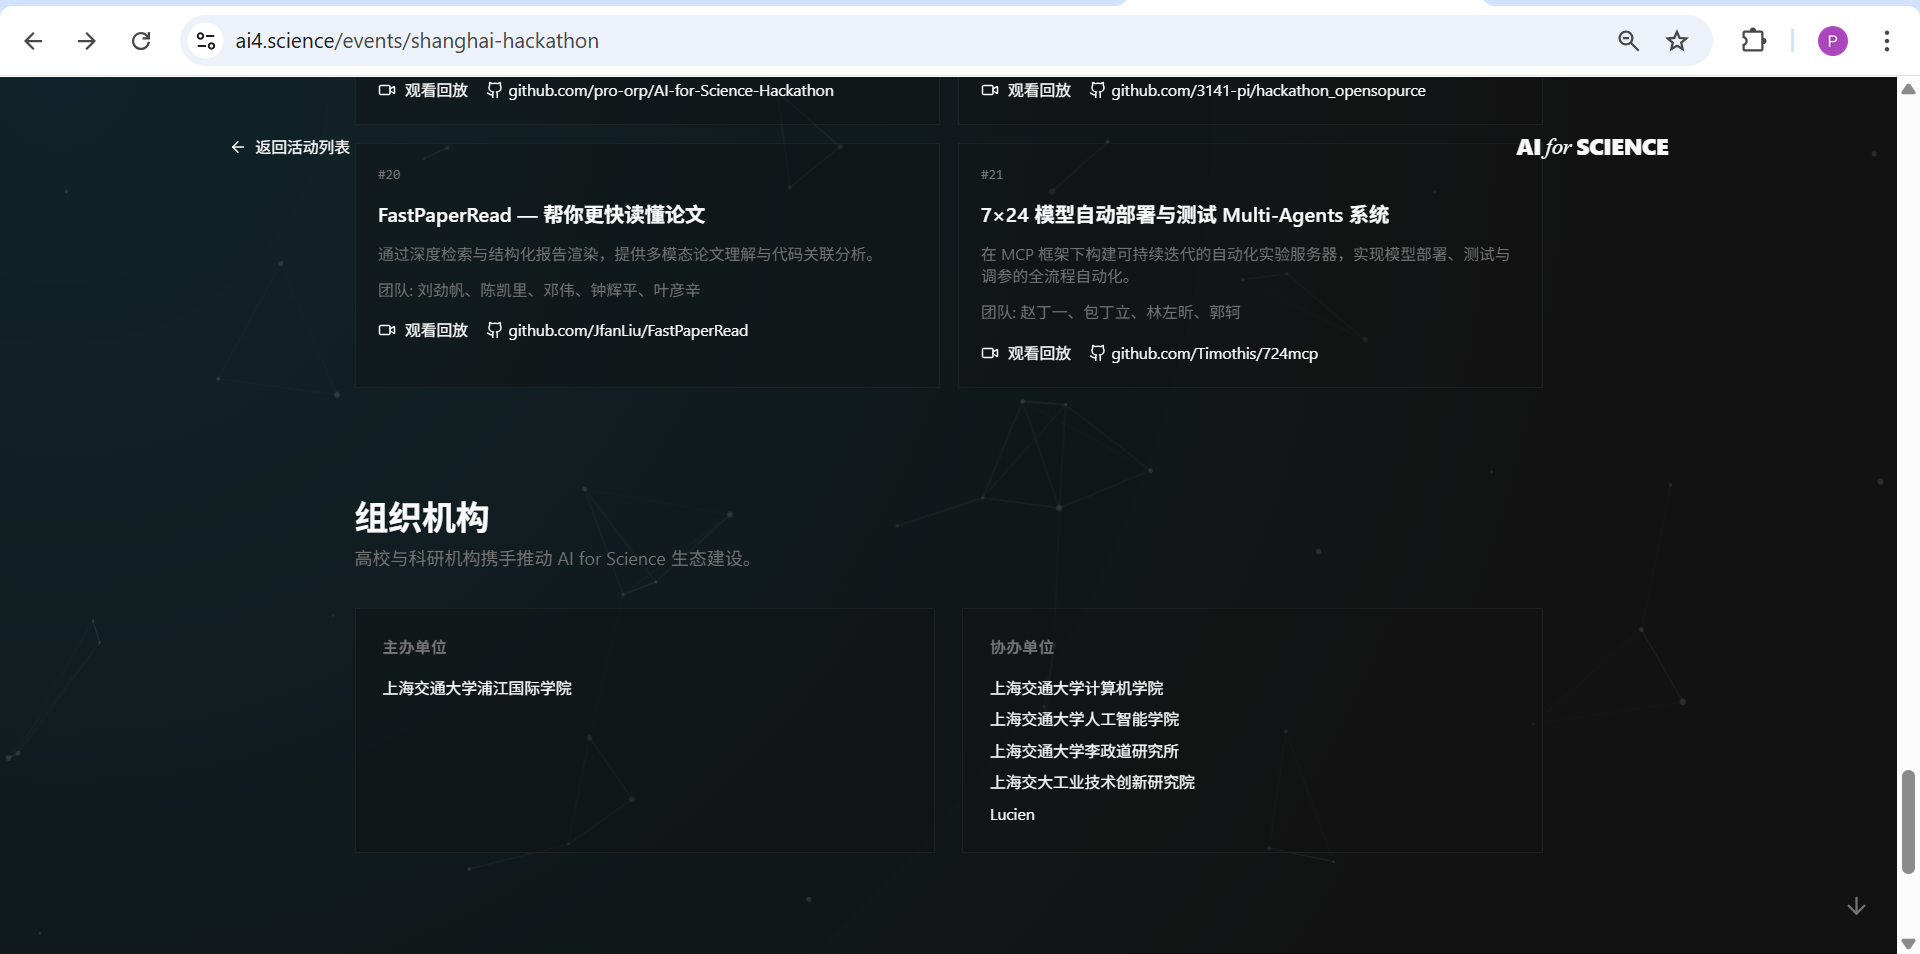The height and width of the screenshot is (954, 1920).
Task: Click the 7×24 模型自动部署与测试 Multi-Agents 系统 title
Action: (x=1185, y=215)
